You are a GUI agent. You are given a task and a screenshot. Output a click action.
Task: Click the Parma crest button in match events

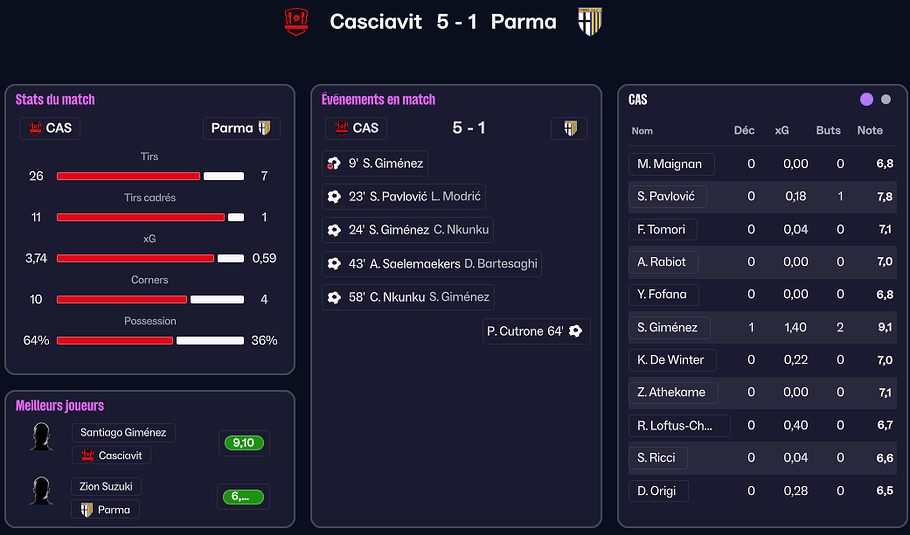(568, 128)
